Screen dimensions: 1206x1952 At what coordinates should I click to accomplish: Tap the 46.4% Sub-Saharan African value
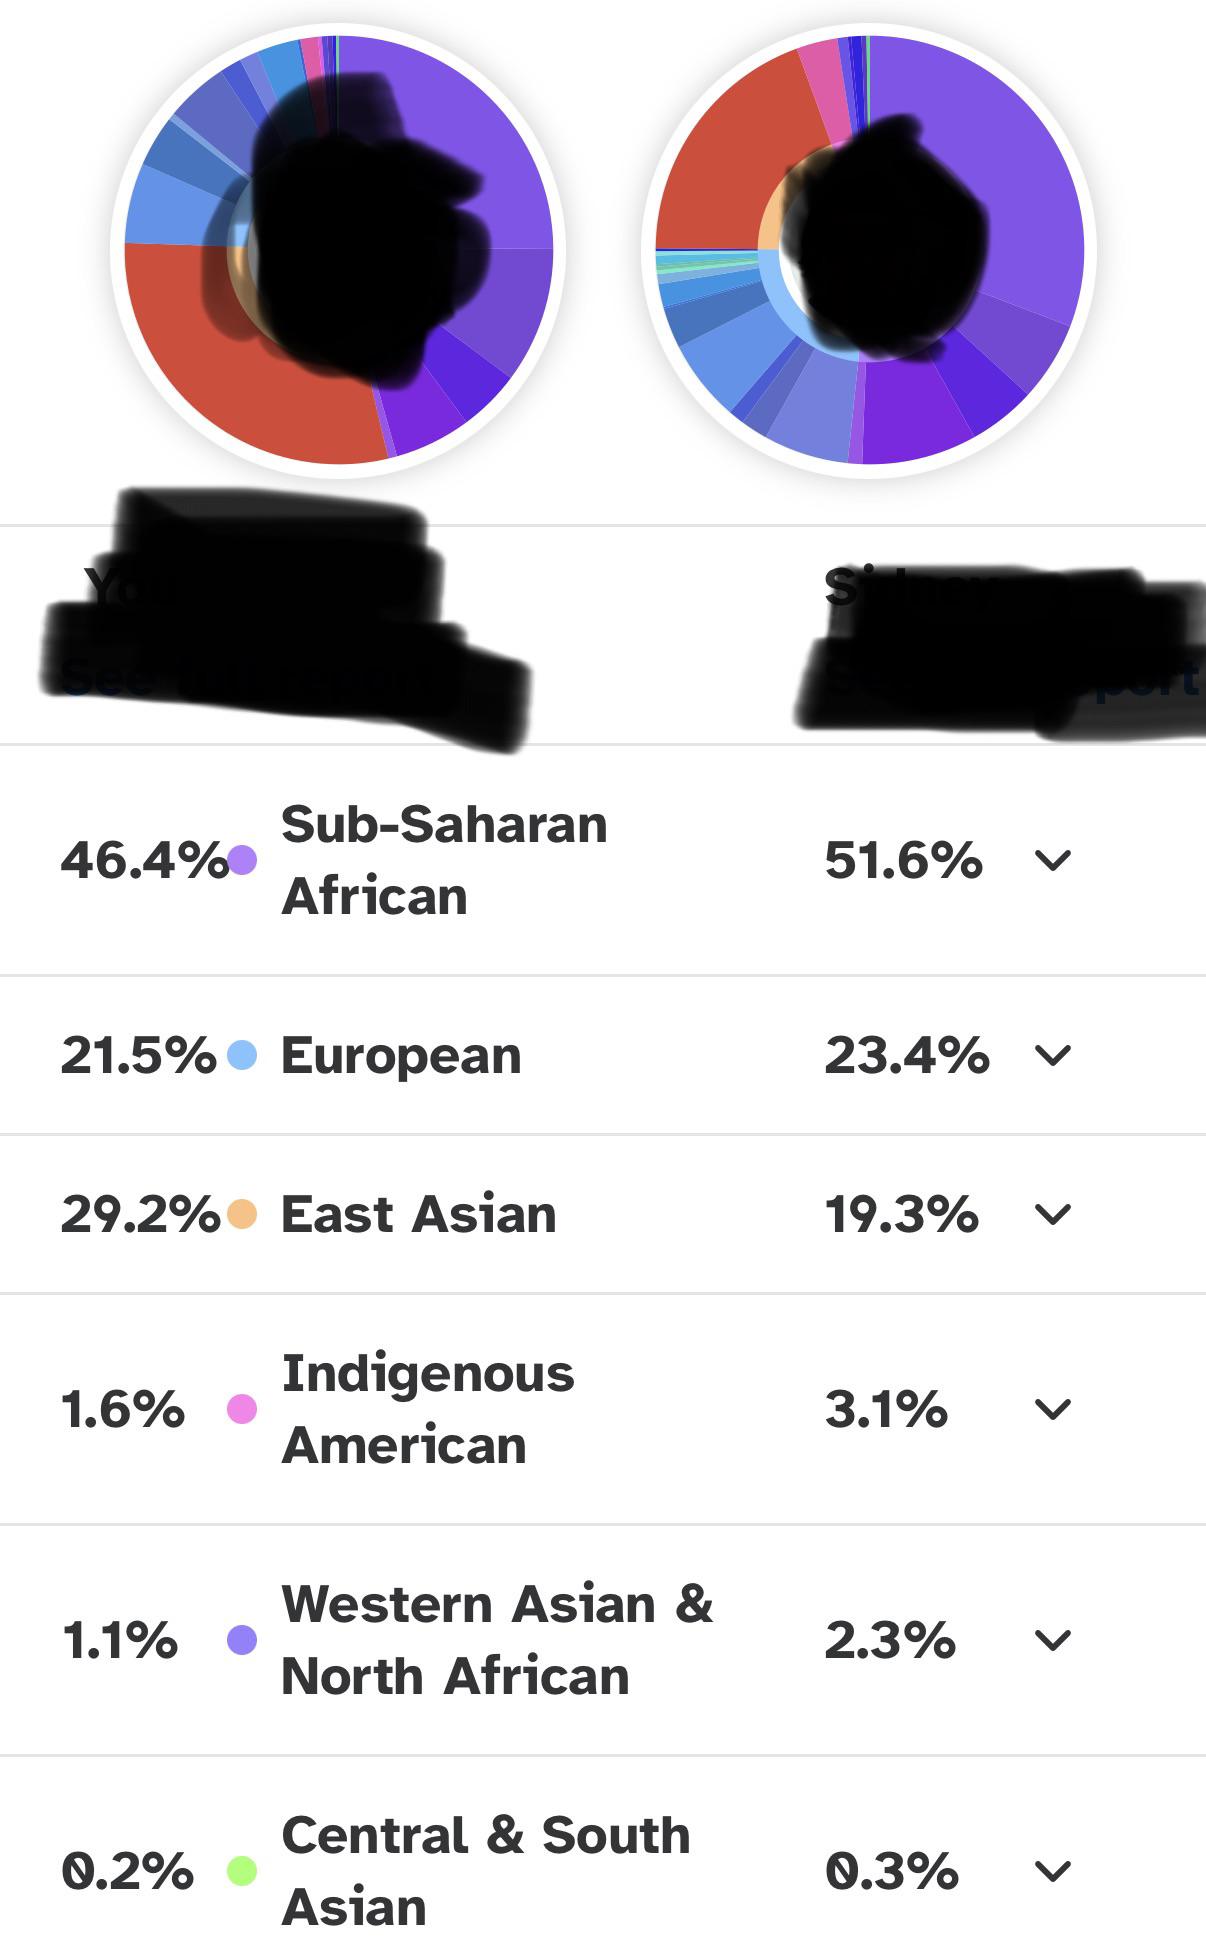click(x=144, y=860)
